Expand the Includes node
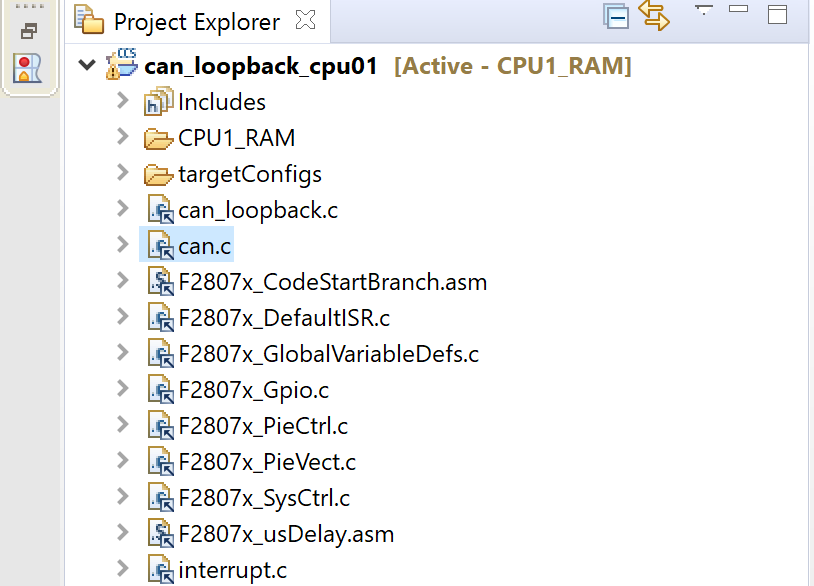Viewport: 814px width, 586px height. pyautogui.click(x=121, y=101)
